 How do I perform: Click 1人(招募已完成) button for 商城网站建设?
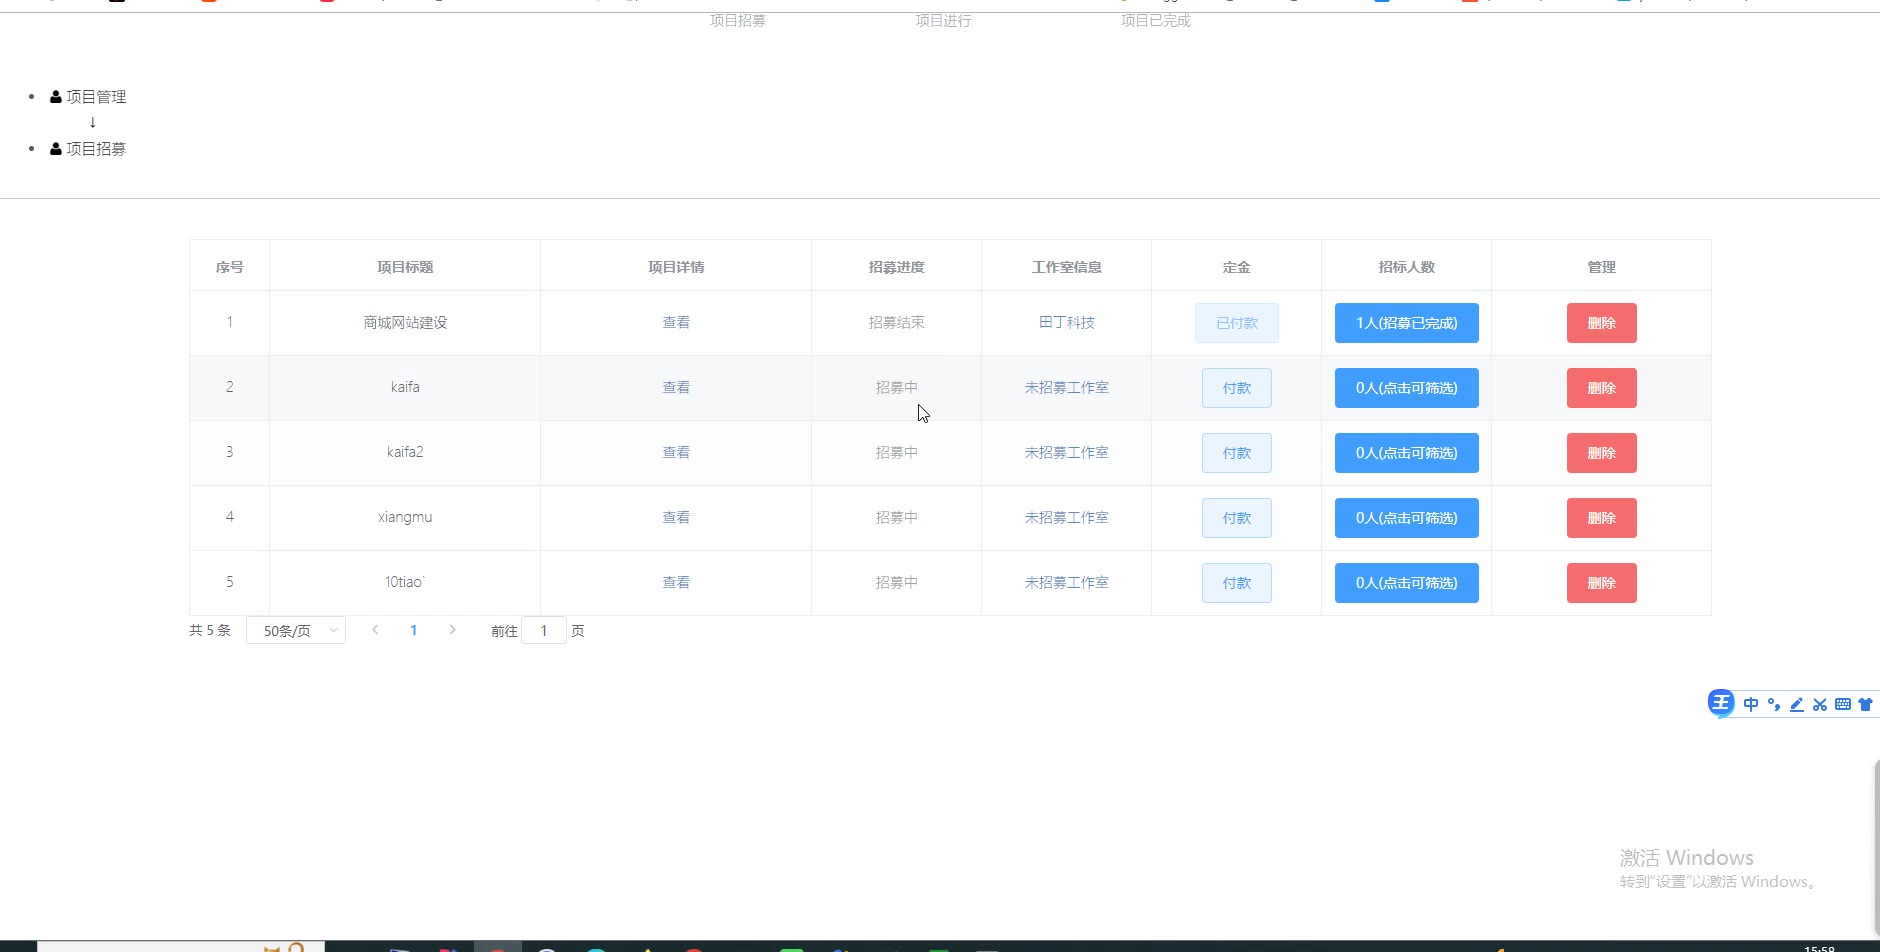[x=1407, y=323]
